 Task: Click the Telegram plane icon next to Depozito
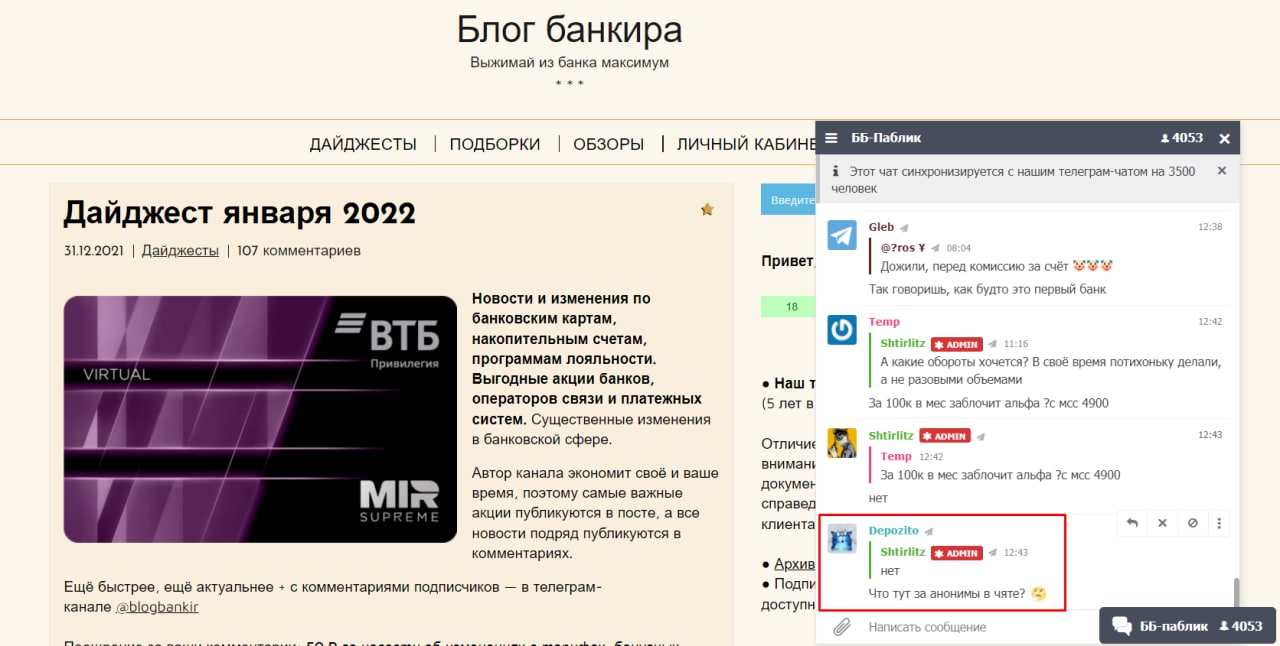(x=928, y=532)
